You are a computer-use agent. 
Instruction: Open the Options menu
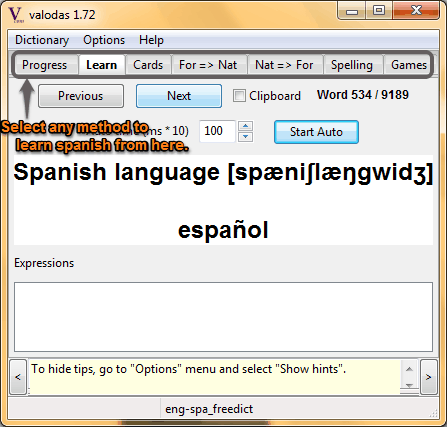click(104, 40)
